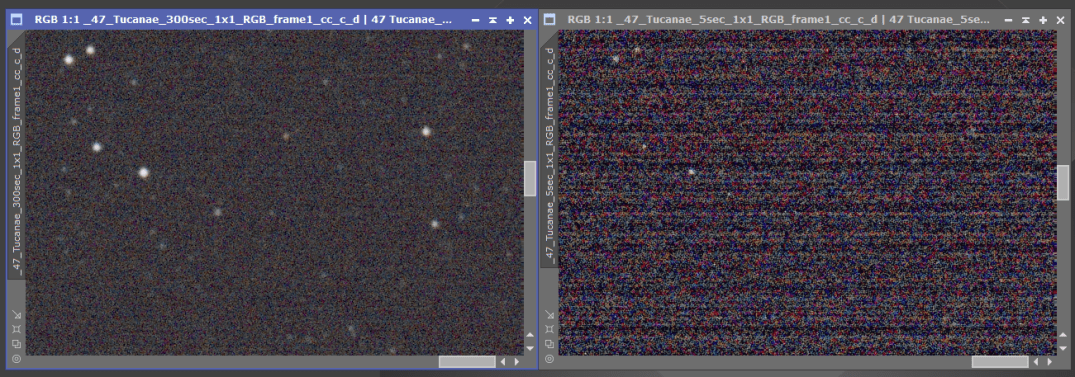The width and height of the screenshot is (1075, 377).
Task: Maximize the 300sec window with plus button
Action: coord(510,21)
